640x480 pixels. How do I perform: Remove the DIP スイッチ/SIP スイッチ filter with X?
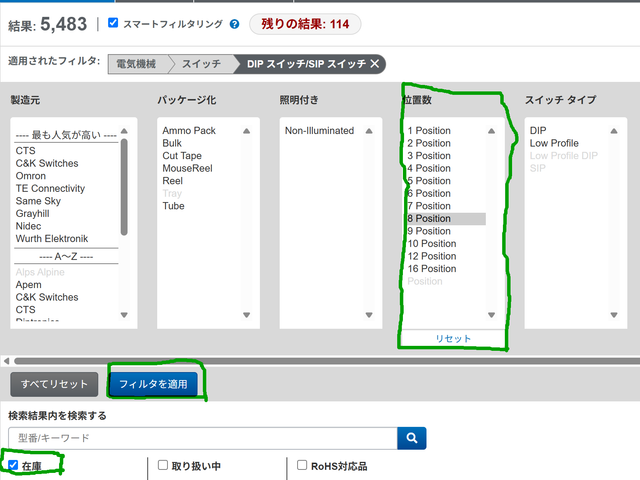click(375, 64)
